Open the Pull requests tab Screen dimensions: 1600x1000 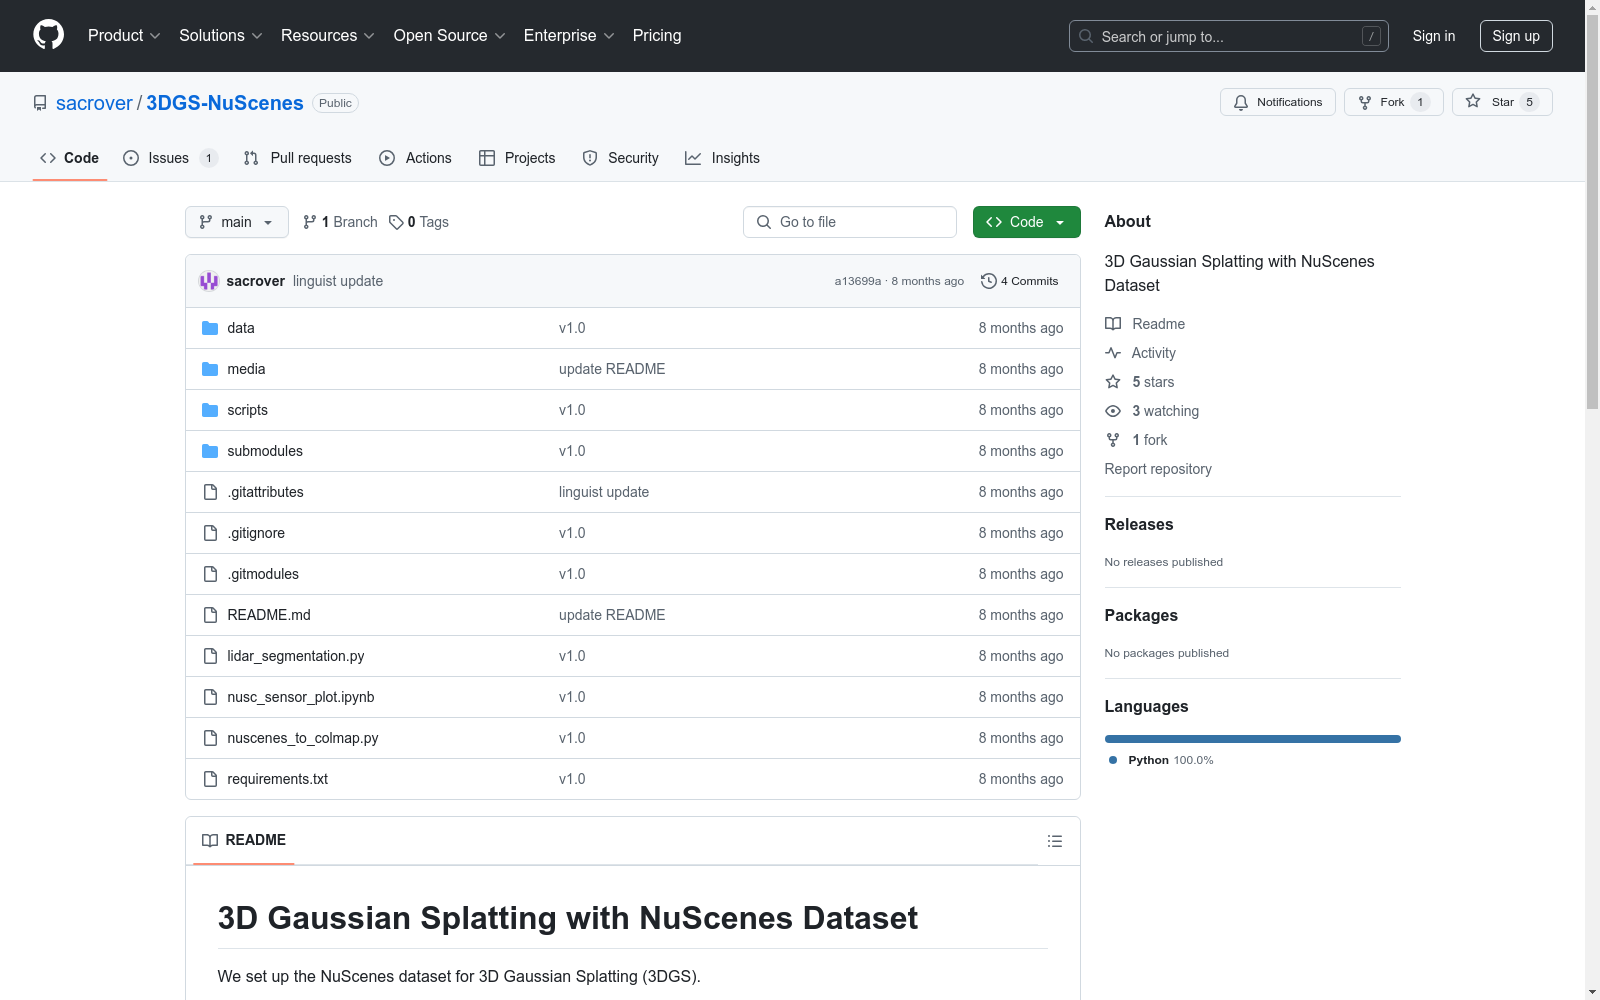click(298, 158)
